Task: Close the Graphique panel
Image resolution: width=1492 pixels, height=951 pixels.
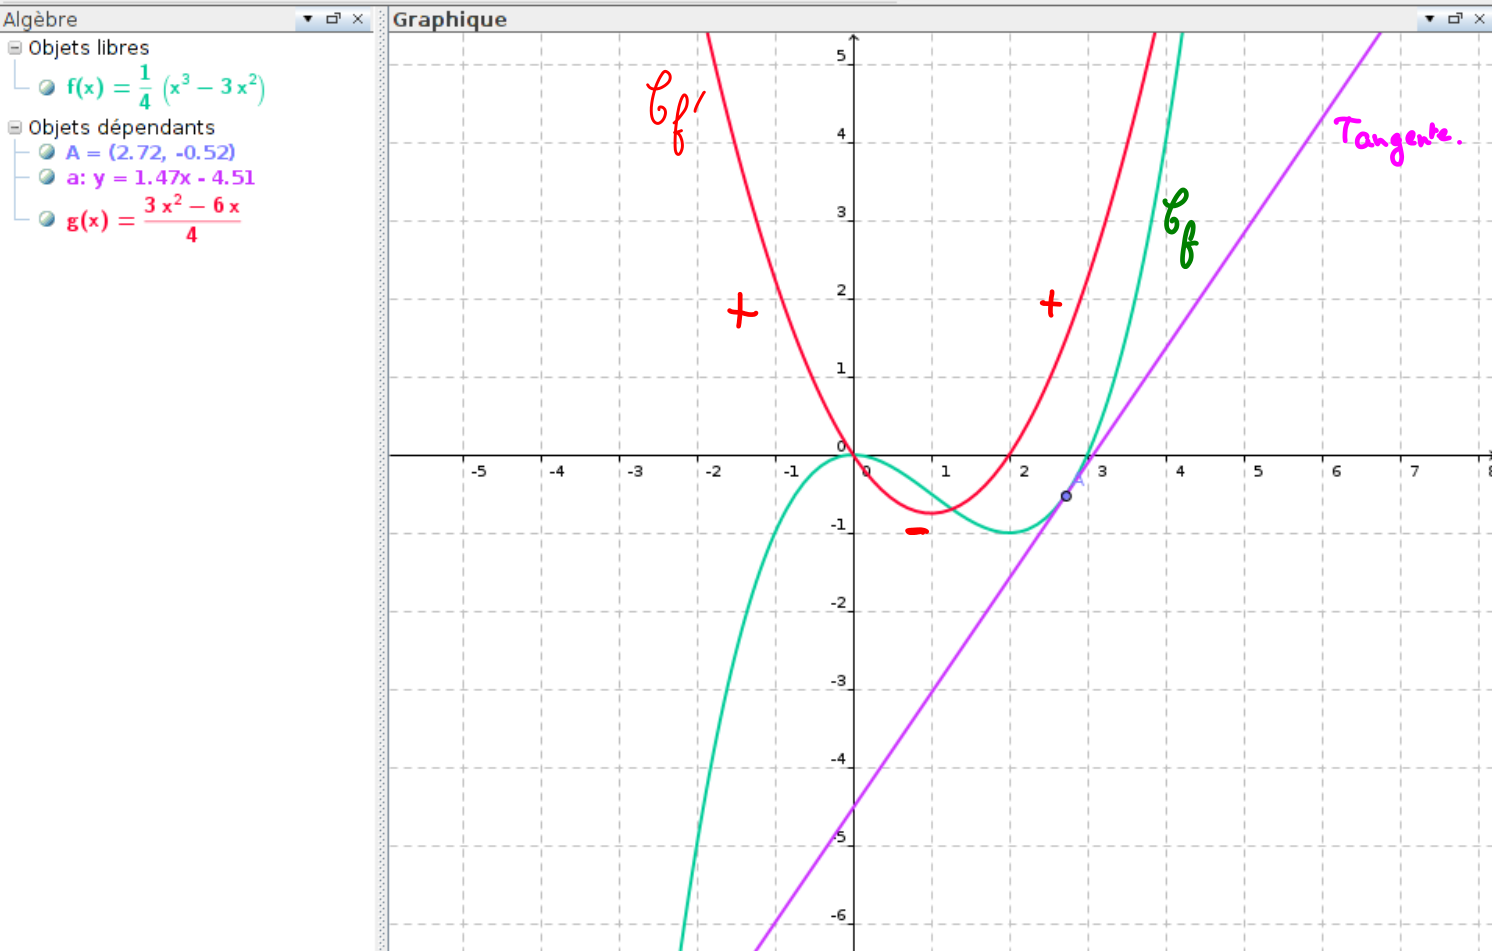Action: pyautogui.click(x=1480, y=19)
